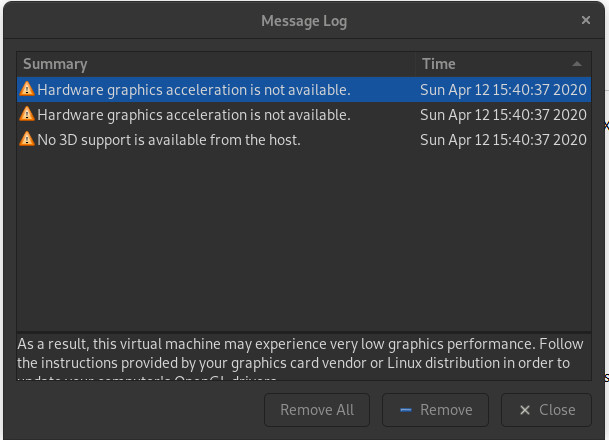The width and height of the screenshot is (609, 440).
Task: Click warning icon on the unselected Hardware graphics row
Action: [27, 114]
